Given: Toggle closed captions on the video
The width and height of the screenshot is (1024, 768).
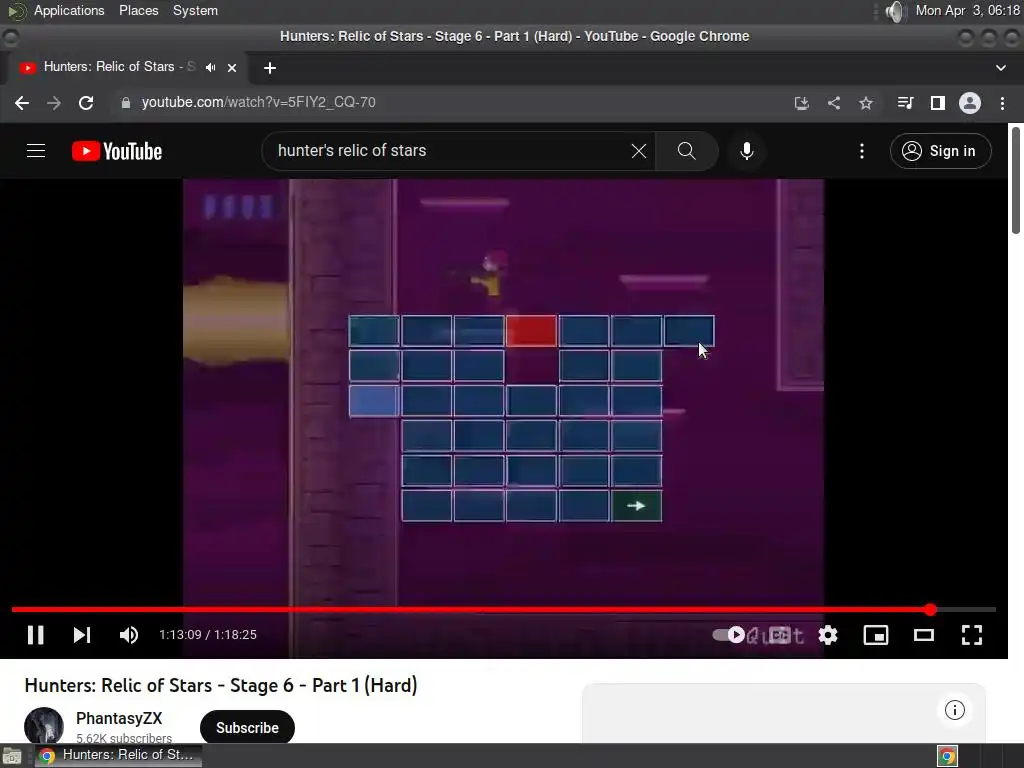Looking at the screenshot, I should coord(780,635).
